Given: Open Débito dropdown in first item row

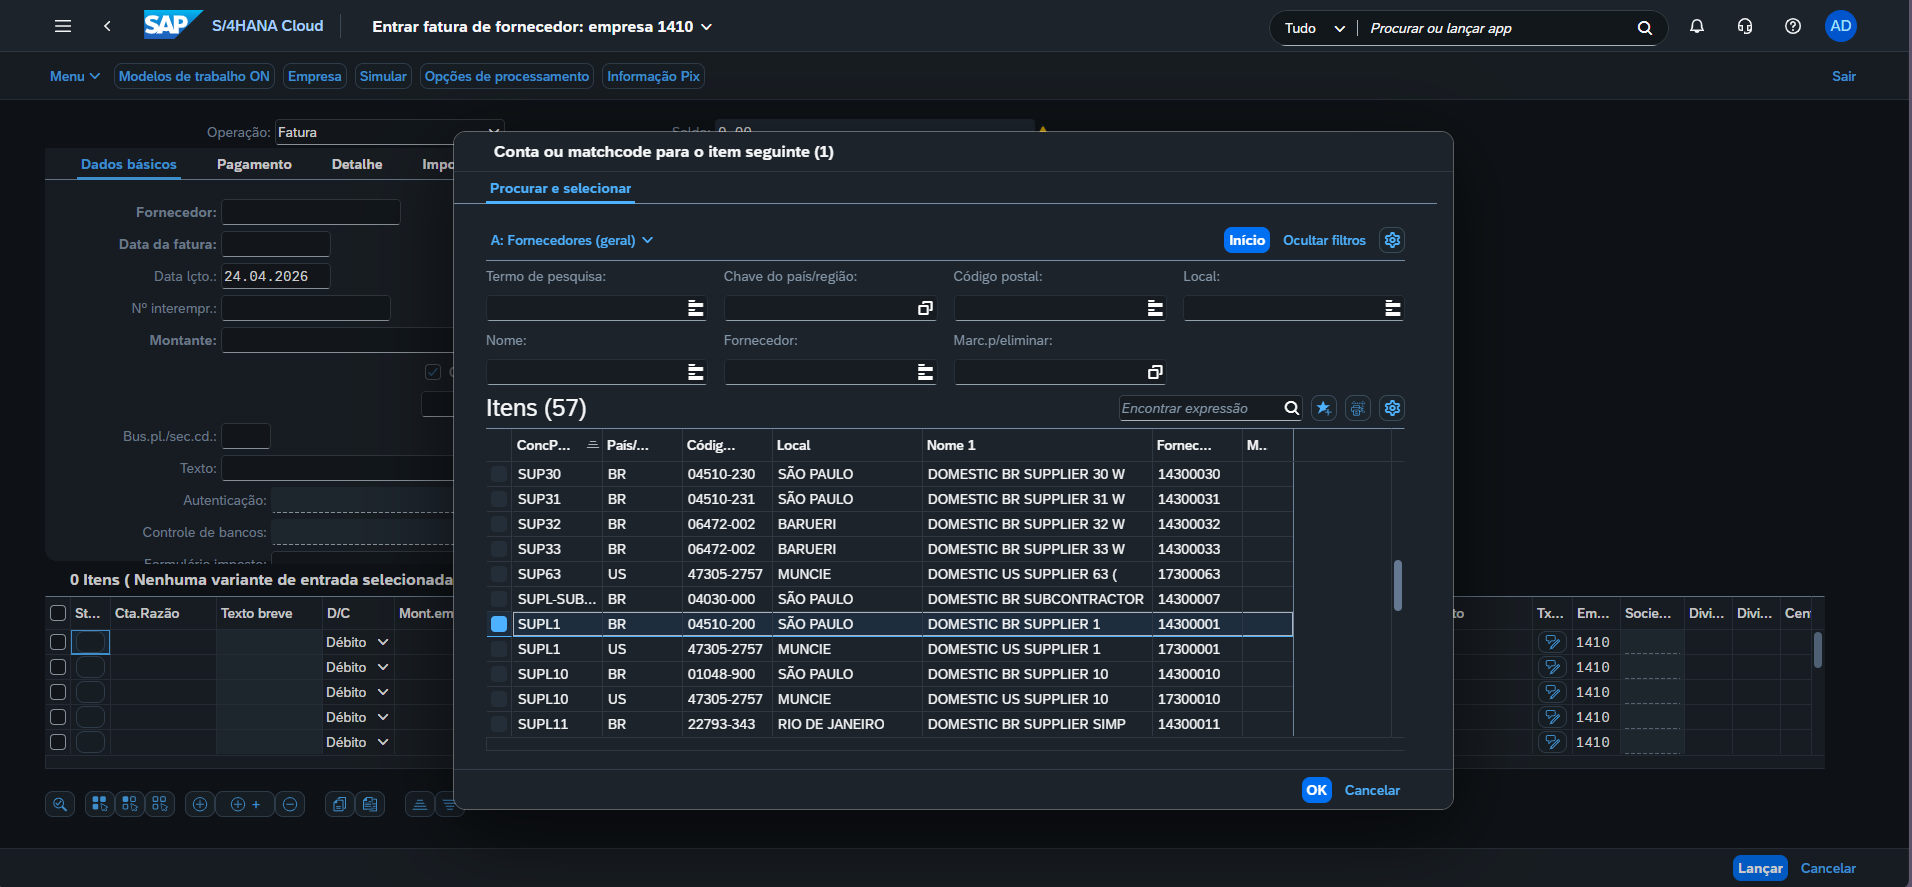Looking at the screenshot, I should 383,642.
